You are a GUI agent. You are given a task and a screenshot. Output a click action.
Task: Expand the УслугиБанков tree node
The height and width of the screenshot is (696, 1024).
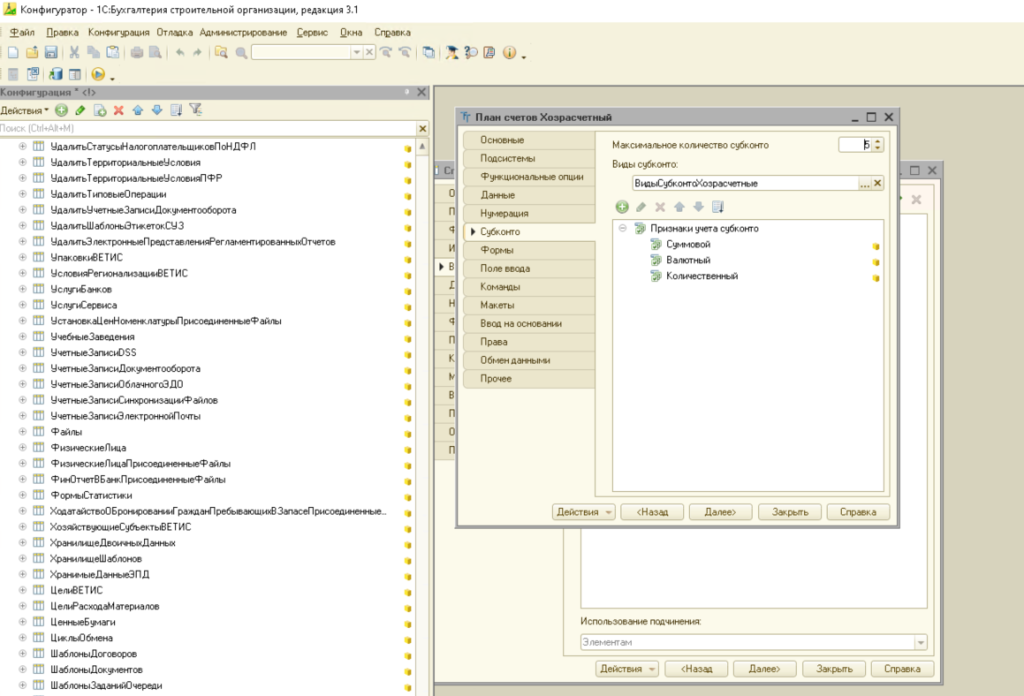(x=22, y=289)
